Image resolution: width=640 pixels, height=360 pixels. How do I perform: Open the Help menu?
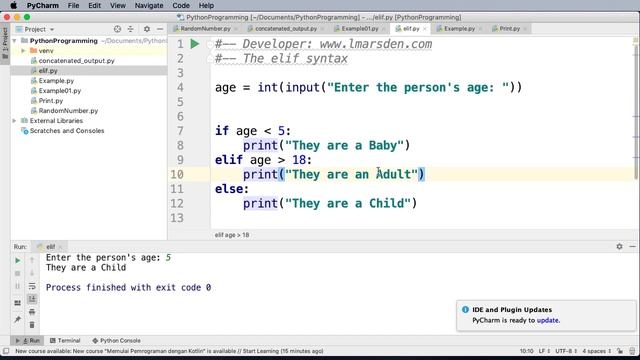tap(206, 5)
